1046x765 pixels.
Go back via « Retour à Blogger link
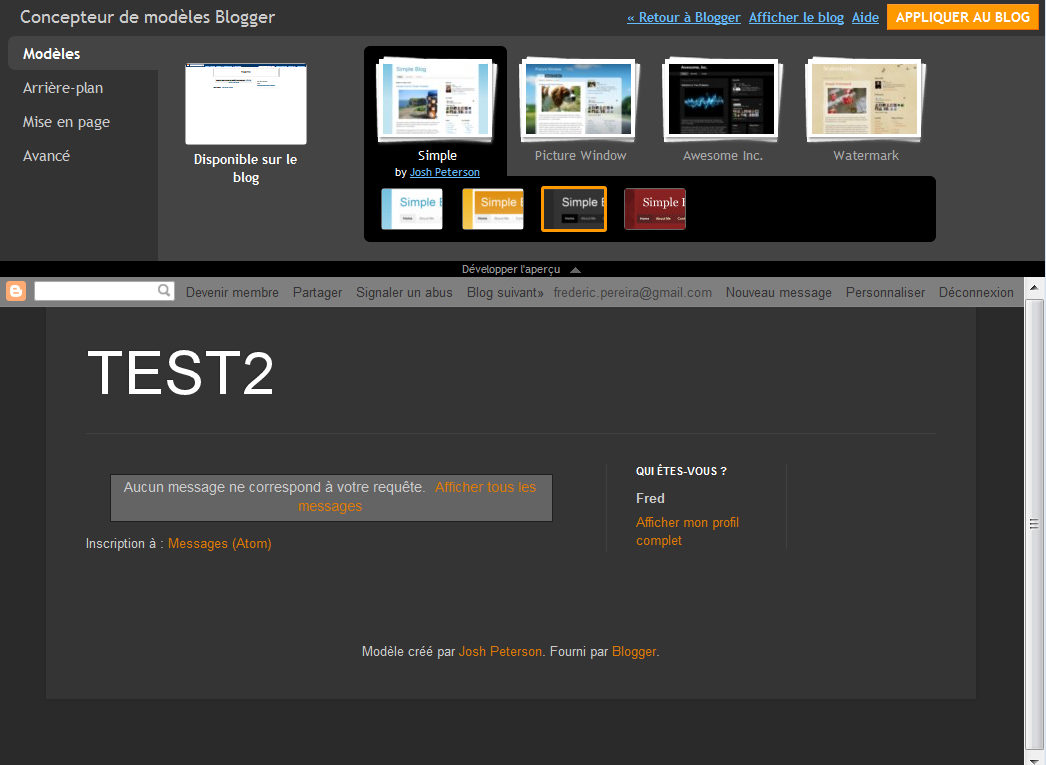pyautogui.click(x=684, y=17)
